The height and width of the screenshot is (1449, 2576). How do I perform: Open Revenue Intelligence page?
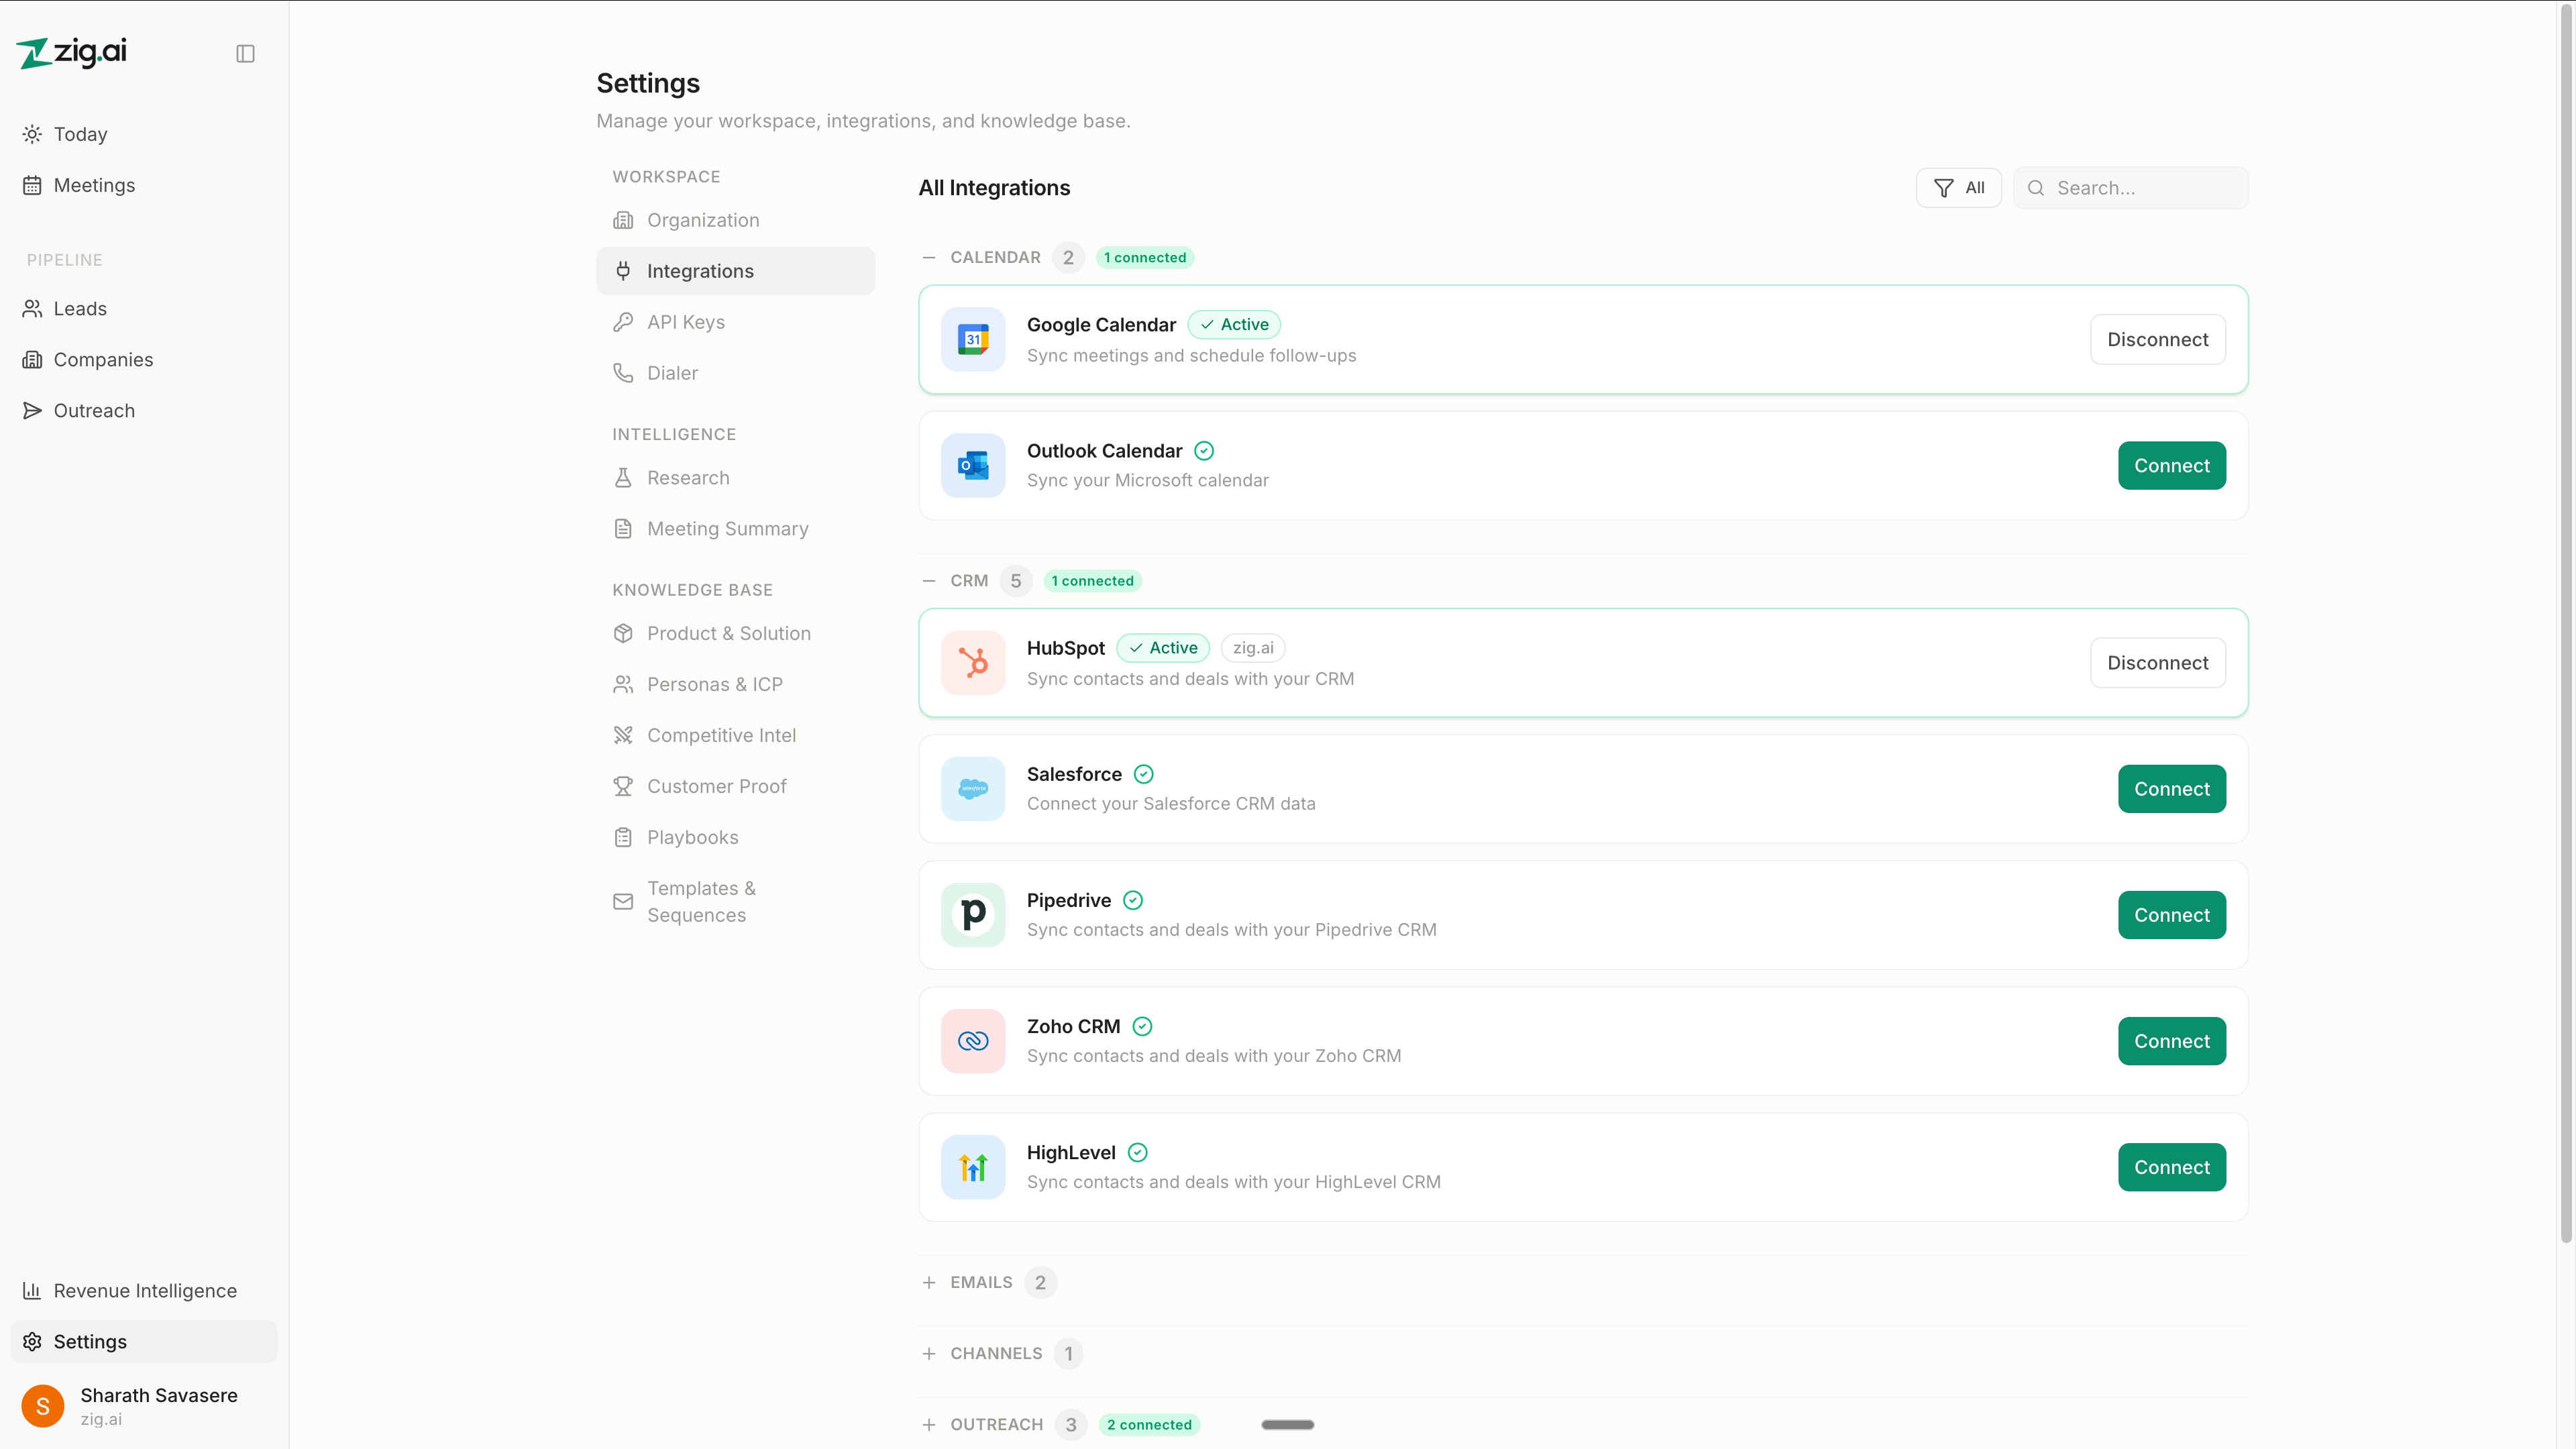[144, 1291]
